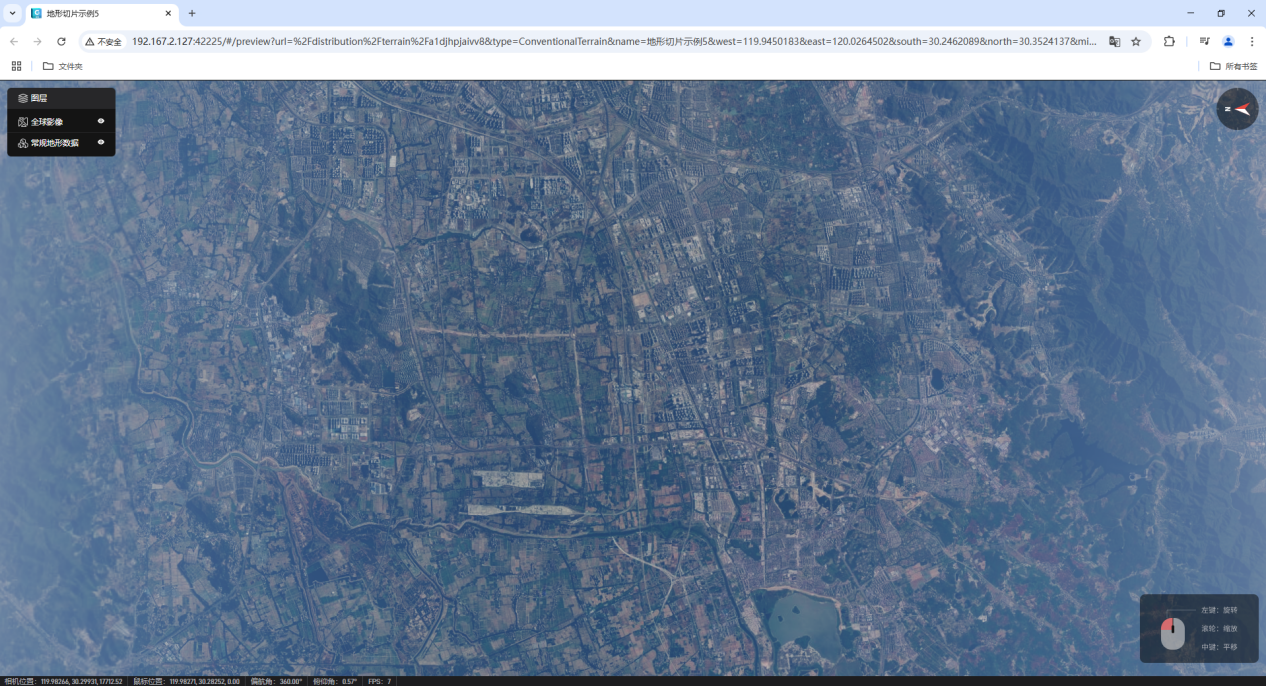Open the 文件夹 bookmark folder
1266x686 pixels.
[62, 66]
